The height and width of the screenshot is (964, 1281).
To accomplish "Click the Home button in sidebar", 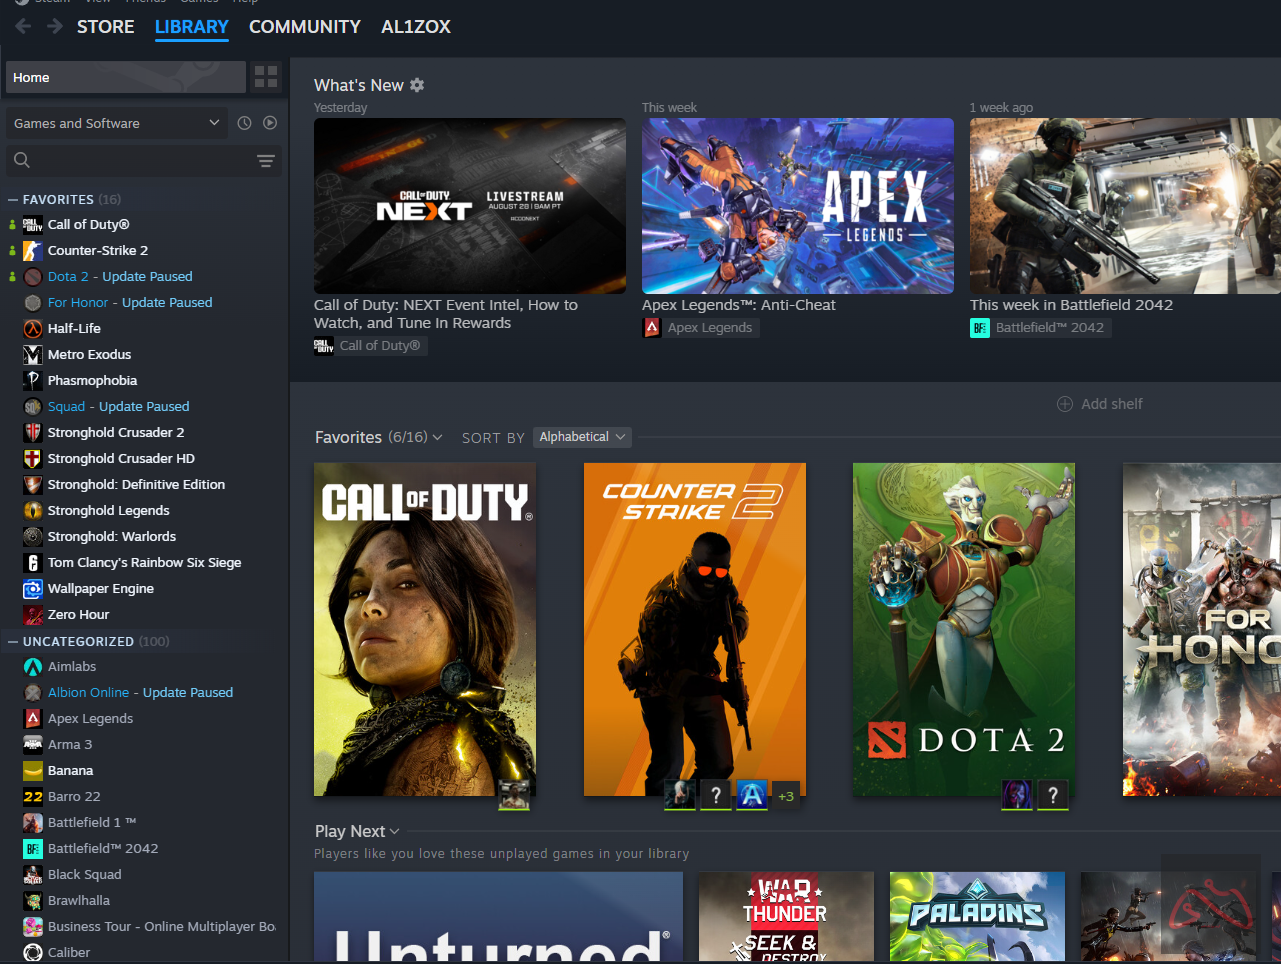I will click(x=125, y=77).
